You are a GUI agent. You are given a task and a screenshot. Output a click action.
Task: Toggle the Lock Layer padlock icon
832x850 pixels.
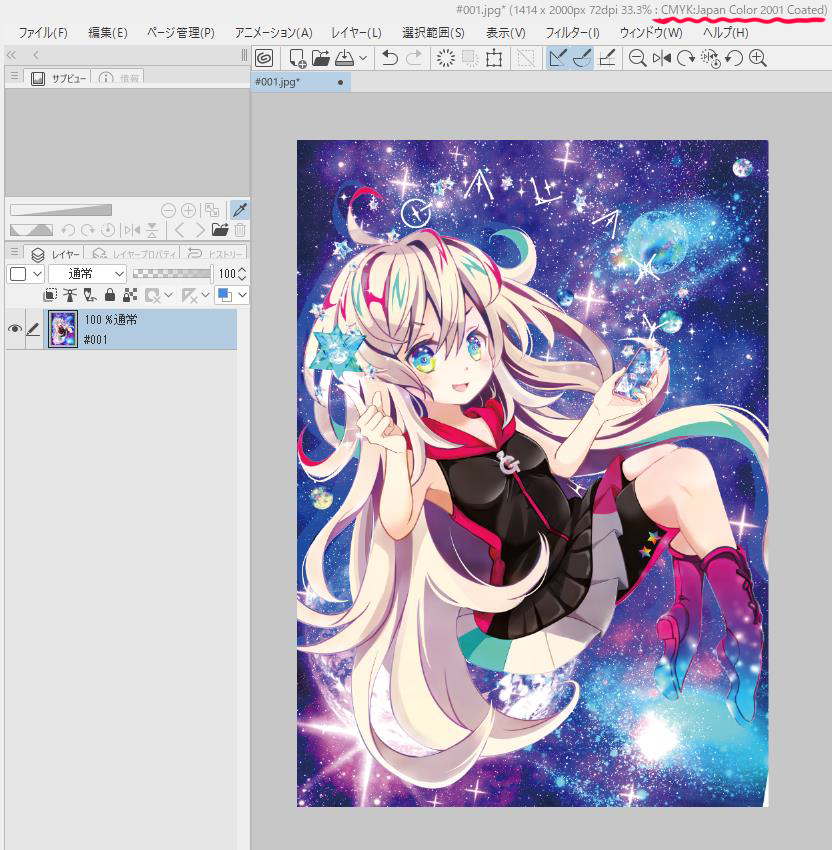(110, 295)
